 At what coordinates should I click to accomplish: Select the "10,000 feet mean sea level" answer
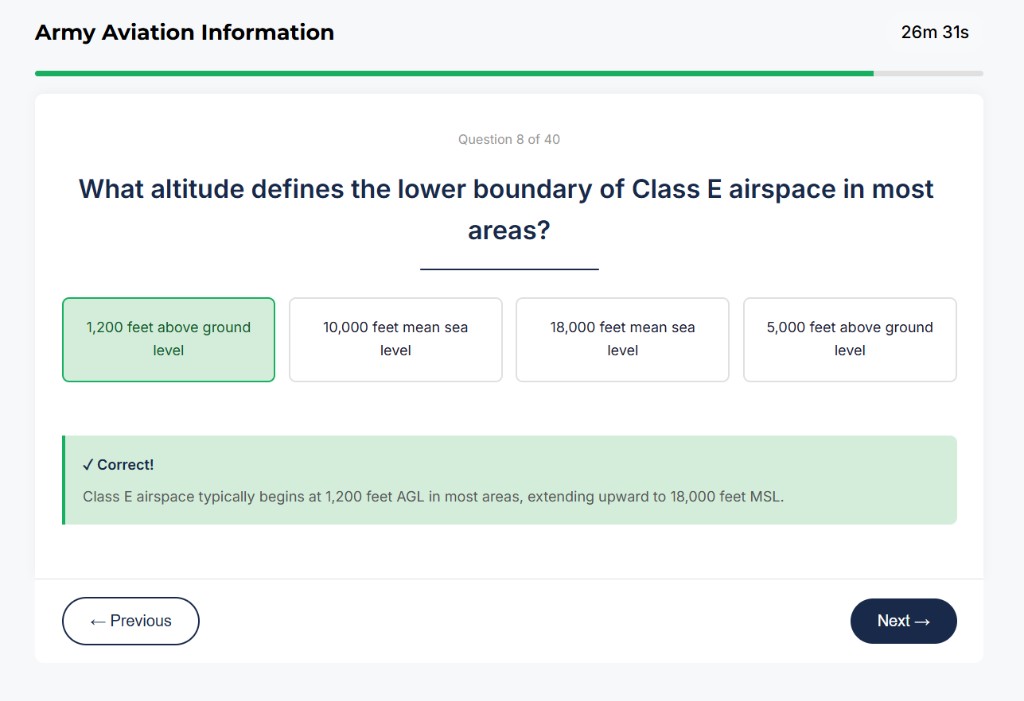(x=395, y=339)
